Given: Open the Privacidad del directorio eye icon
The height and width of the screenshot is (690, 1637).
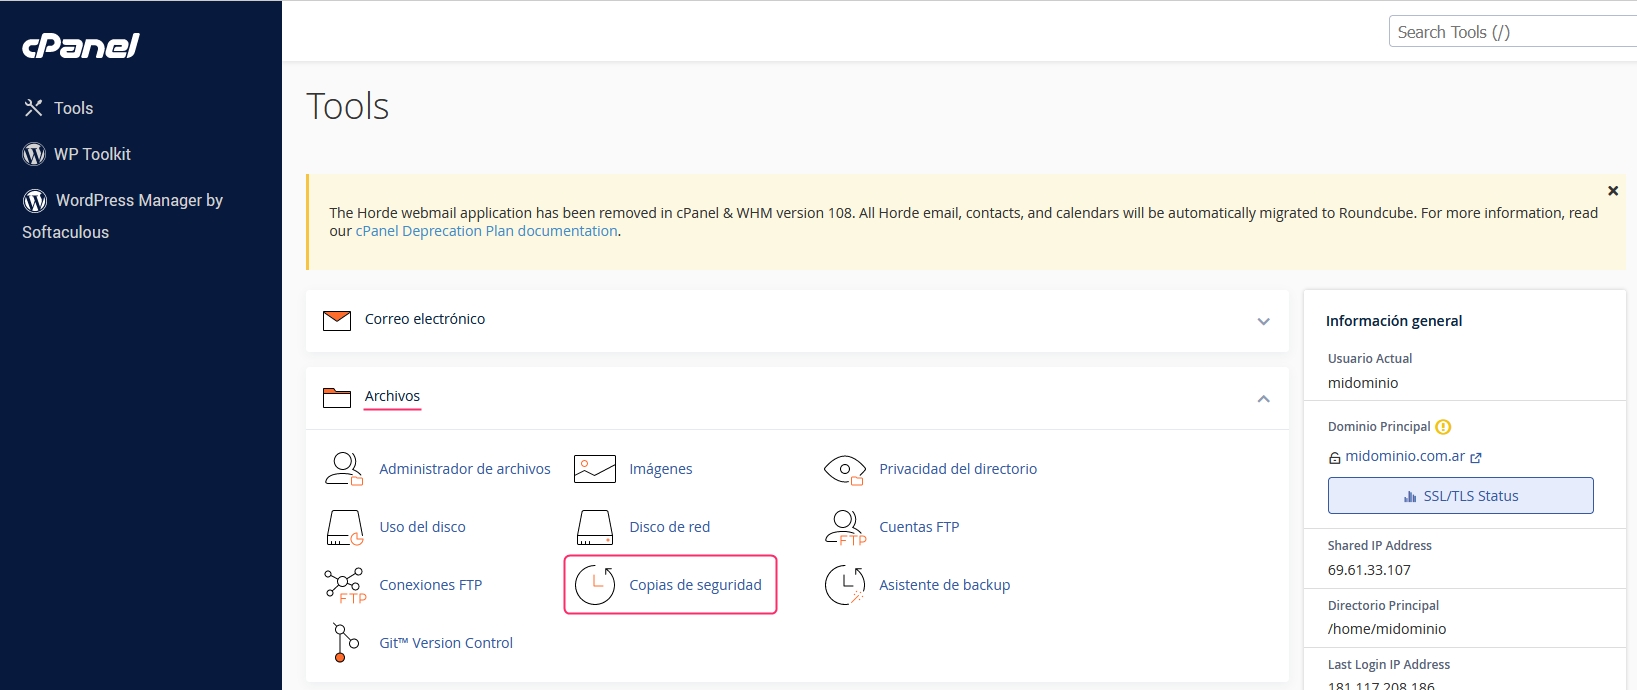Looking at the screenshot, I should 844,469.
